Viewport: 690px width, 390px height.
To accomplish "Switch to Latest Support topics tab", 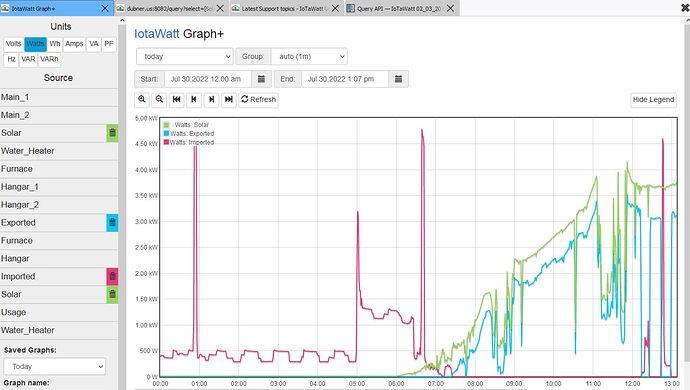I will click(282, 8).
